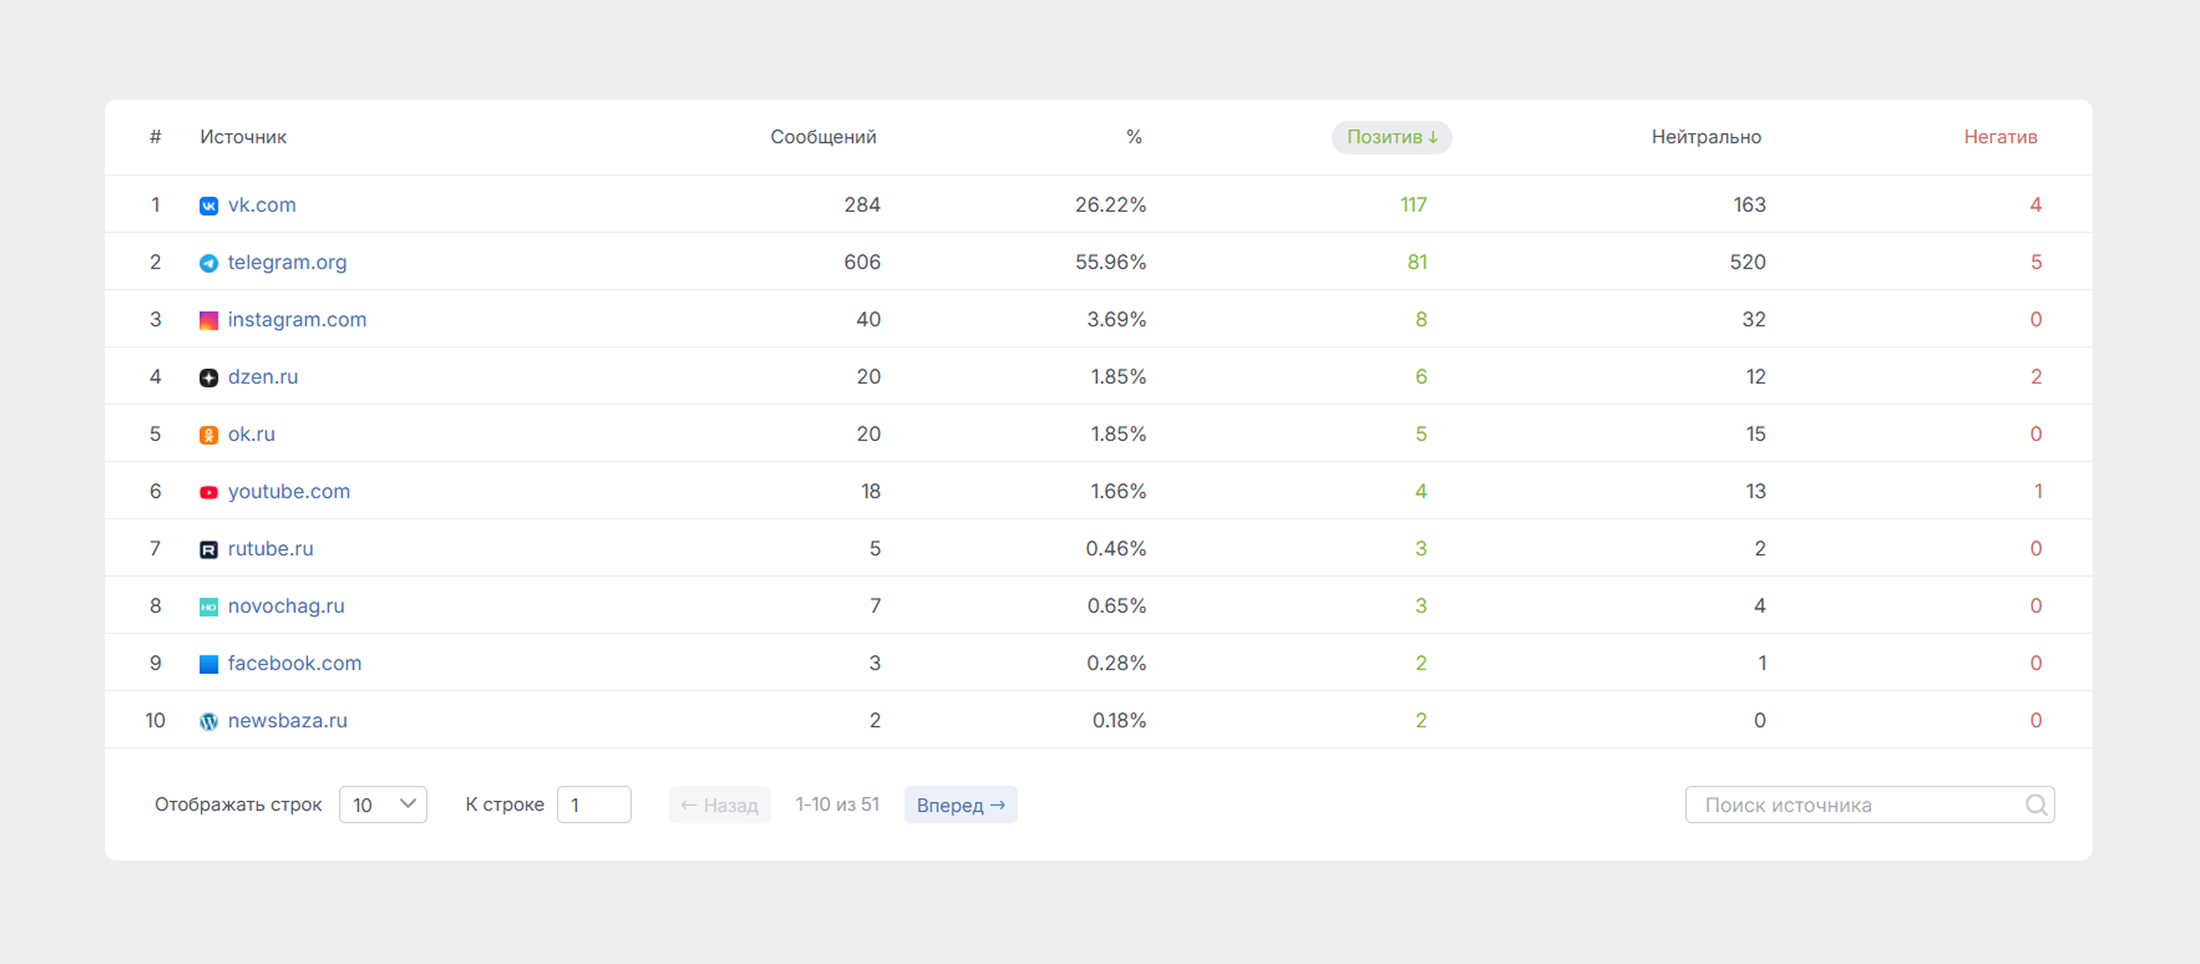This screenshot has height=964, width=2200.
Task: Sort by the Источник column header
Action: pyautogui.click(x=243, y=137)
